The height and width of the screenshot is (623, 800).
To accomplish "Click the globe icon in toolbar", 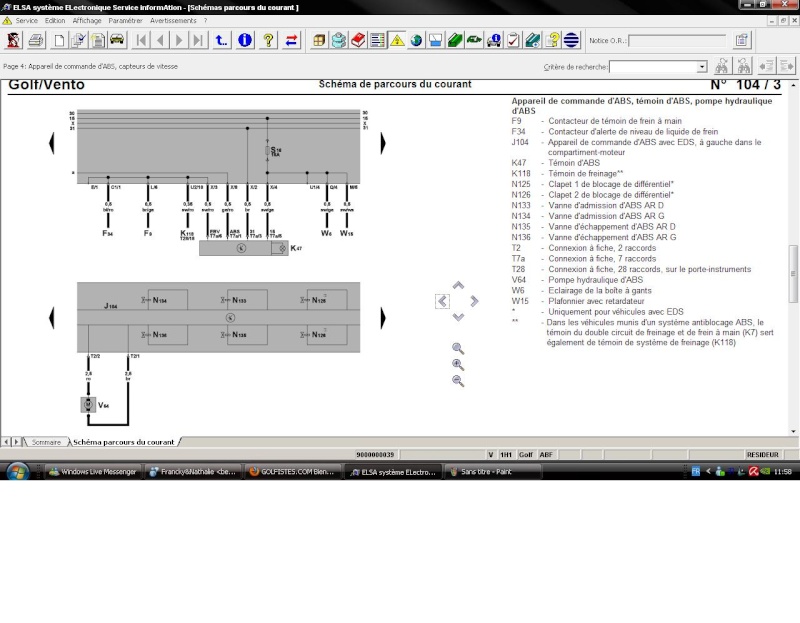I will [x=416, y=40].
